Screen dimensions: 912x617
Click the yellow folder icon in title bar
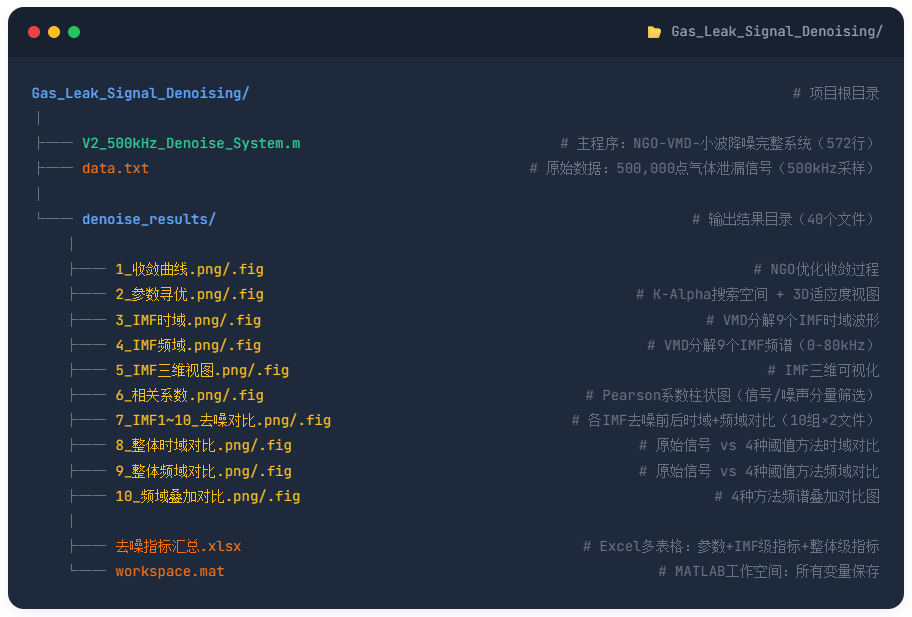tap(654, 32)
